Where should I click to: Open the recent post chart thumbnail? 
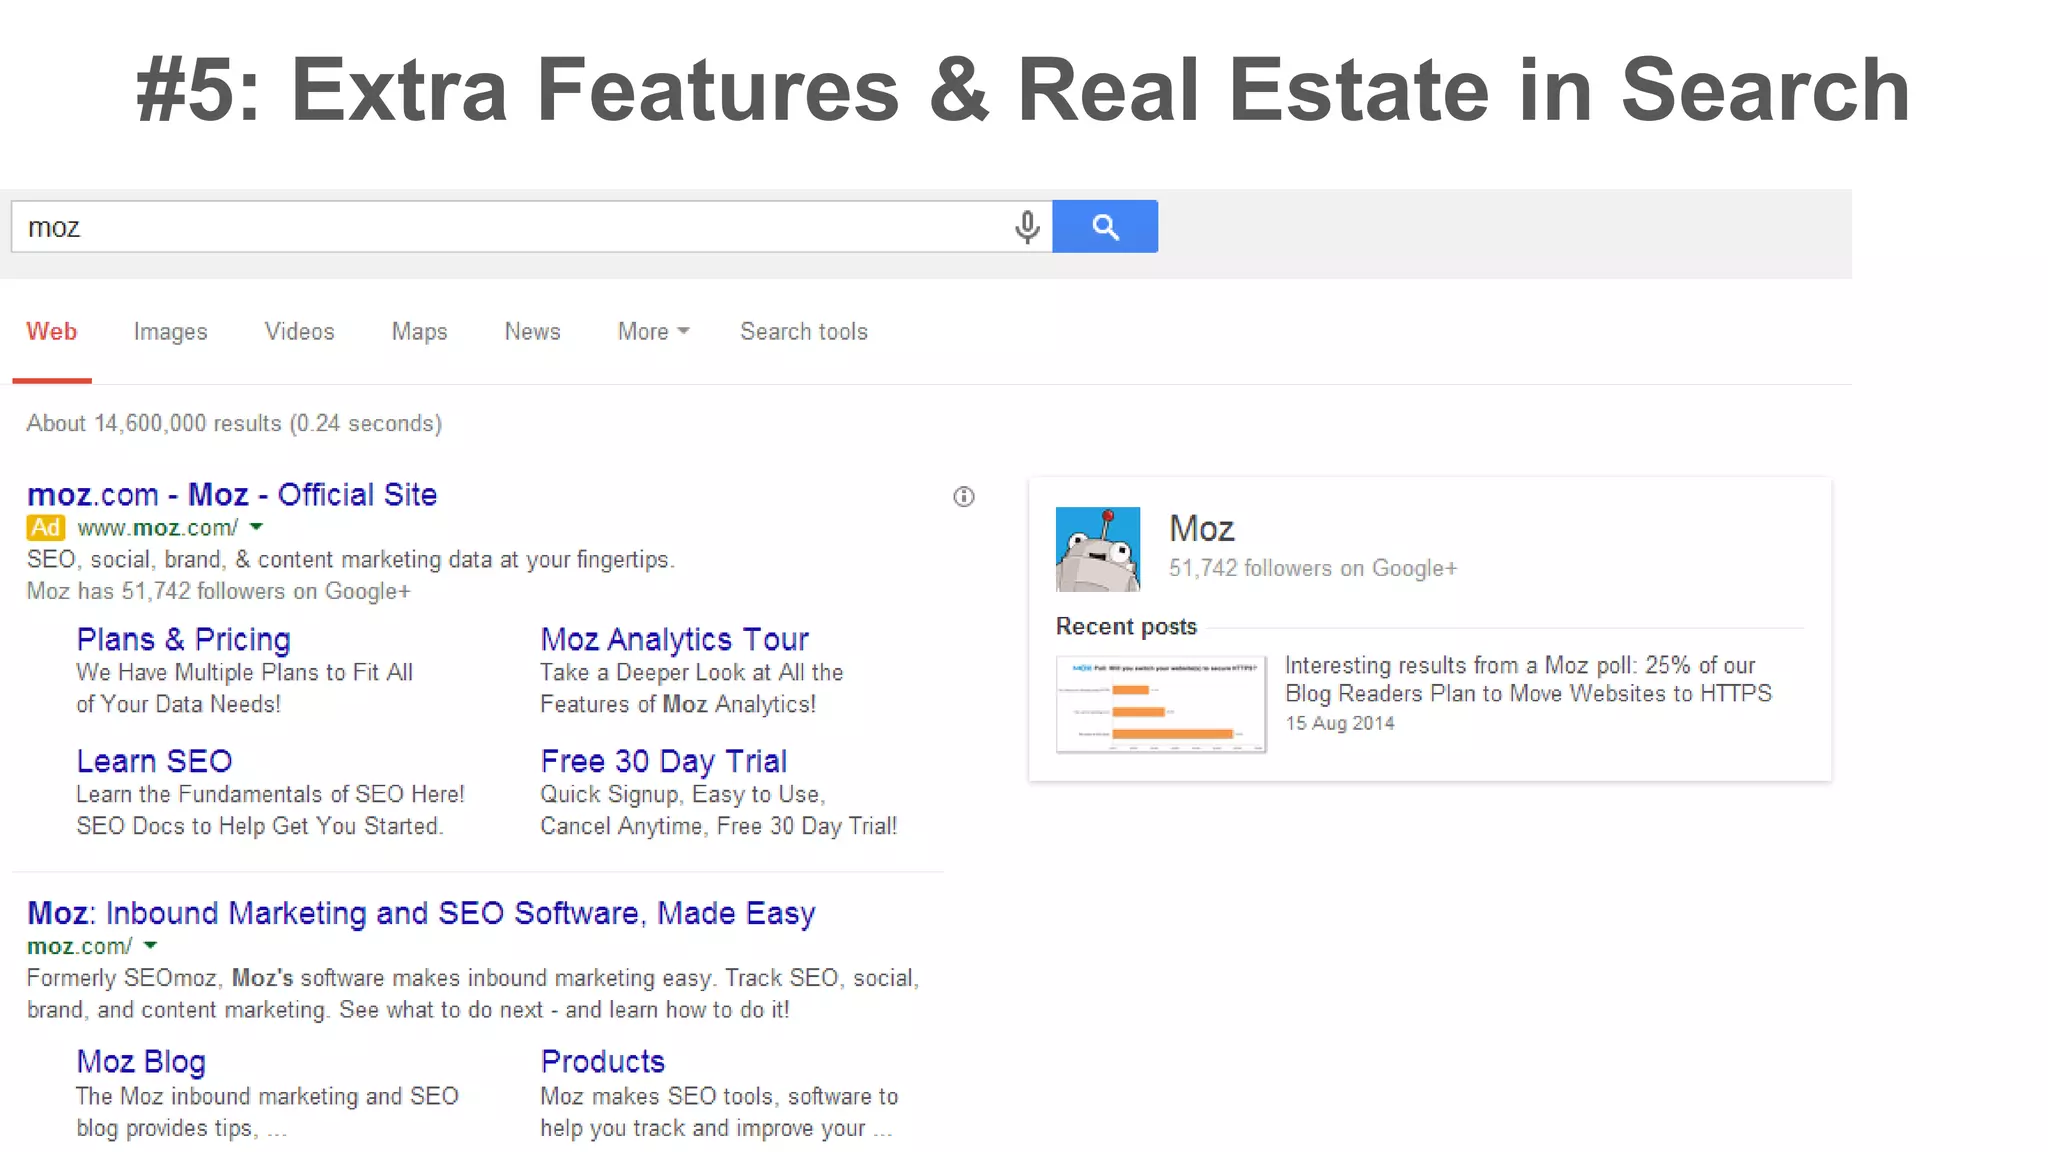[1161, 703]
